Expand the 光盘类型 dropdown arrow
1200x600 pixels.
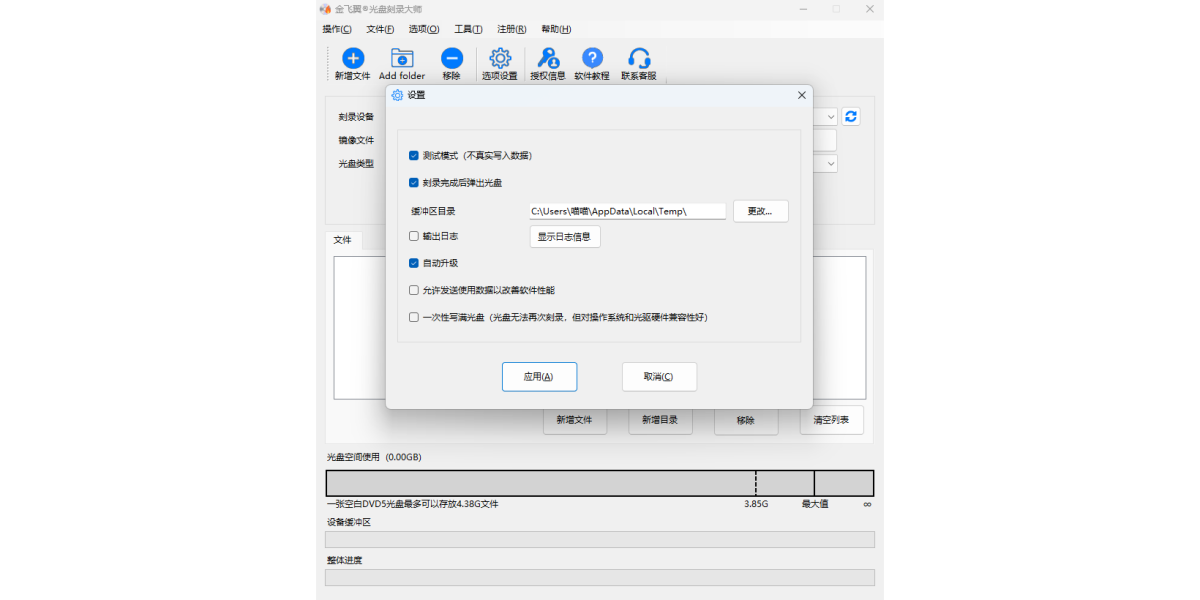(831, 163)
